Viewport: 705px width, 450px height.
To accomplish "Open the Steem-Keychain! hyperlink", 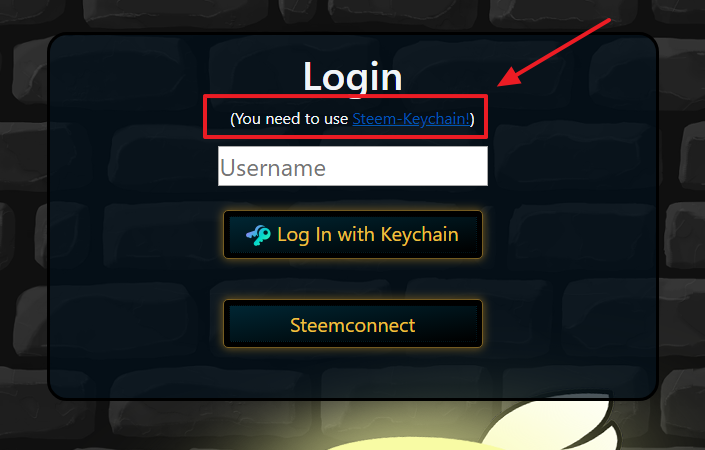I will click(x=411, y=119).
